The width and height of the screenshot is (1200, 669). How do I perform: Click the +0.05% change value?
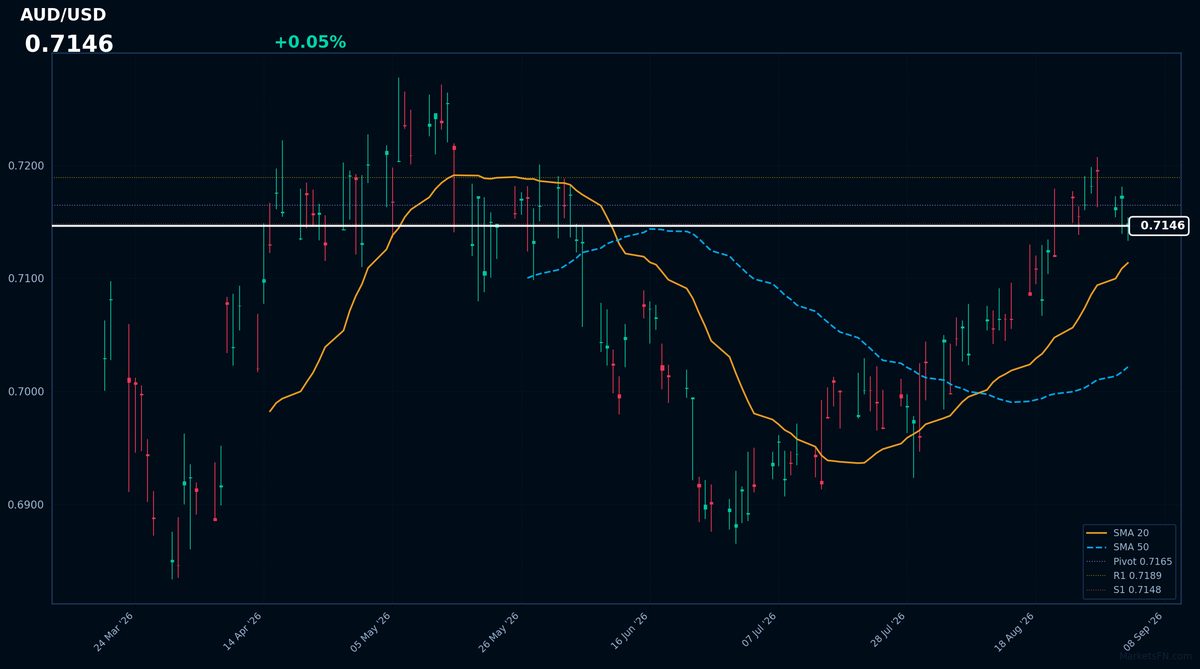(x=310, y=42)
